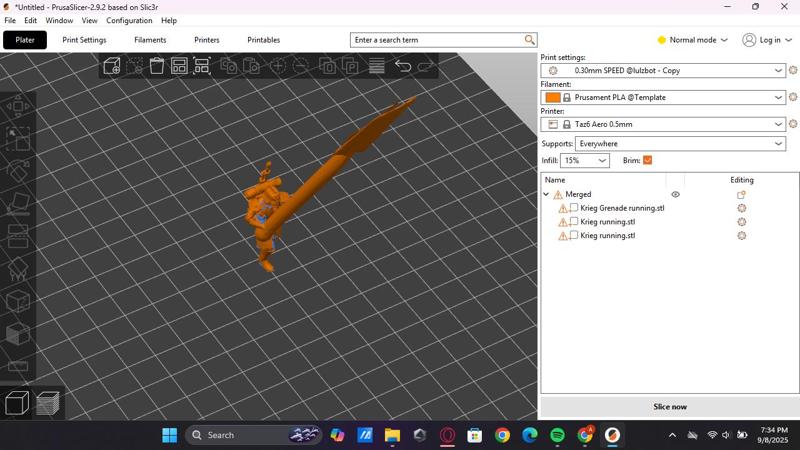
Task: Click the warning icon on Merged object
Action: (x=558, y=194)
